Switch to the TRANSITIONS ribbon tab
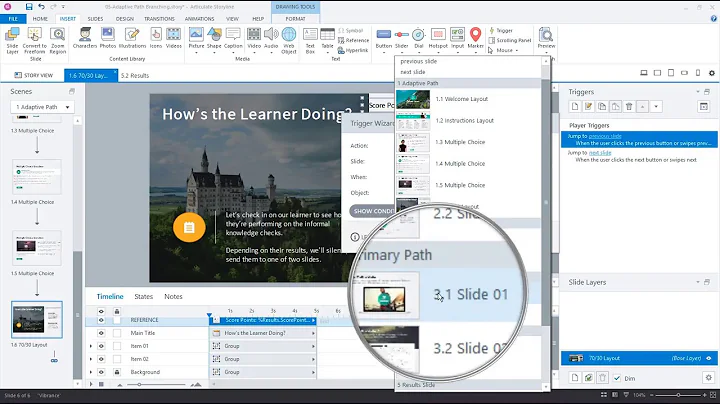 [159, 19]
